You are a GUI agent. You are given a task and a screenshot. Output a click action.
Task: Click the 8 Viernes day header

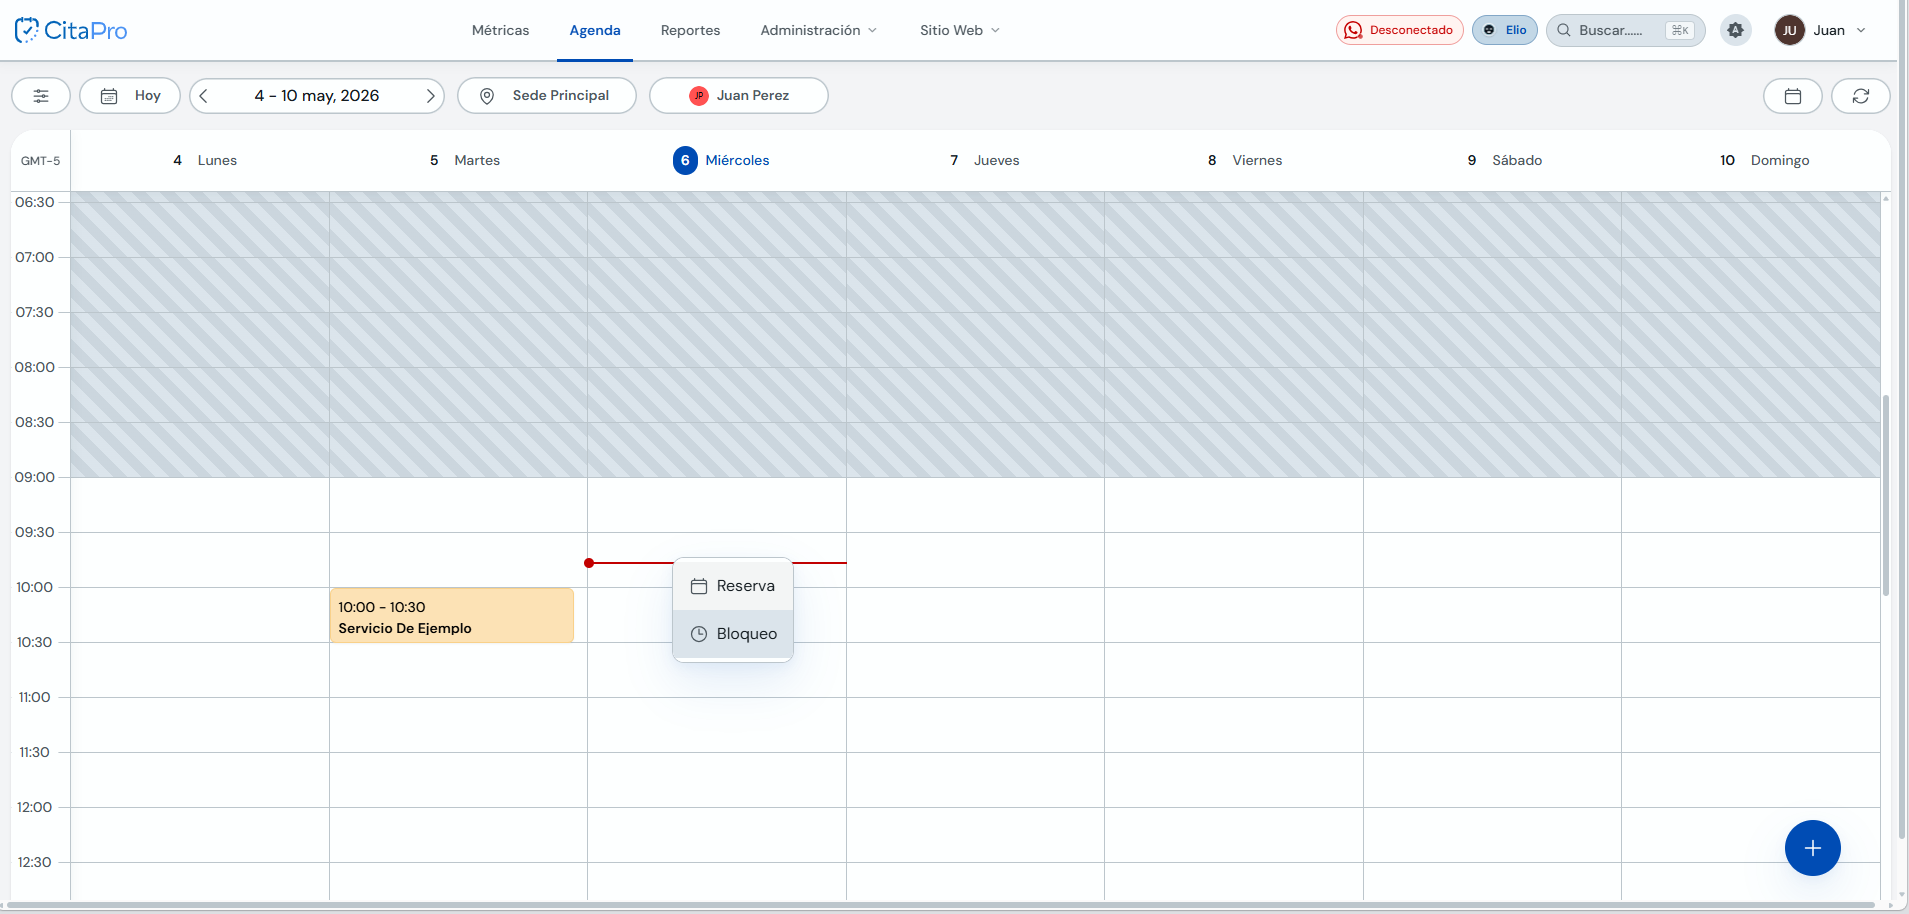pyautogui.click(x=1245, y=160)
